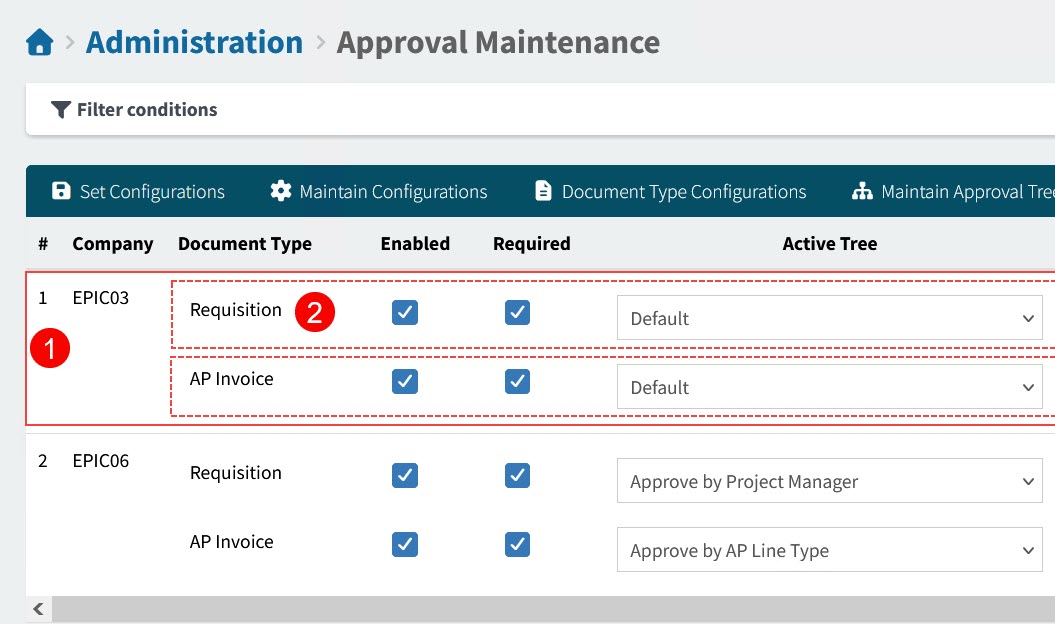
Task: Click the Maintain Approval Tree hierarchy icon
Action: 862,191
